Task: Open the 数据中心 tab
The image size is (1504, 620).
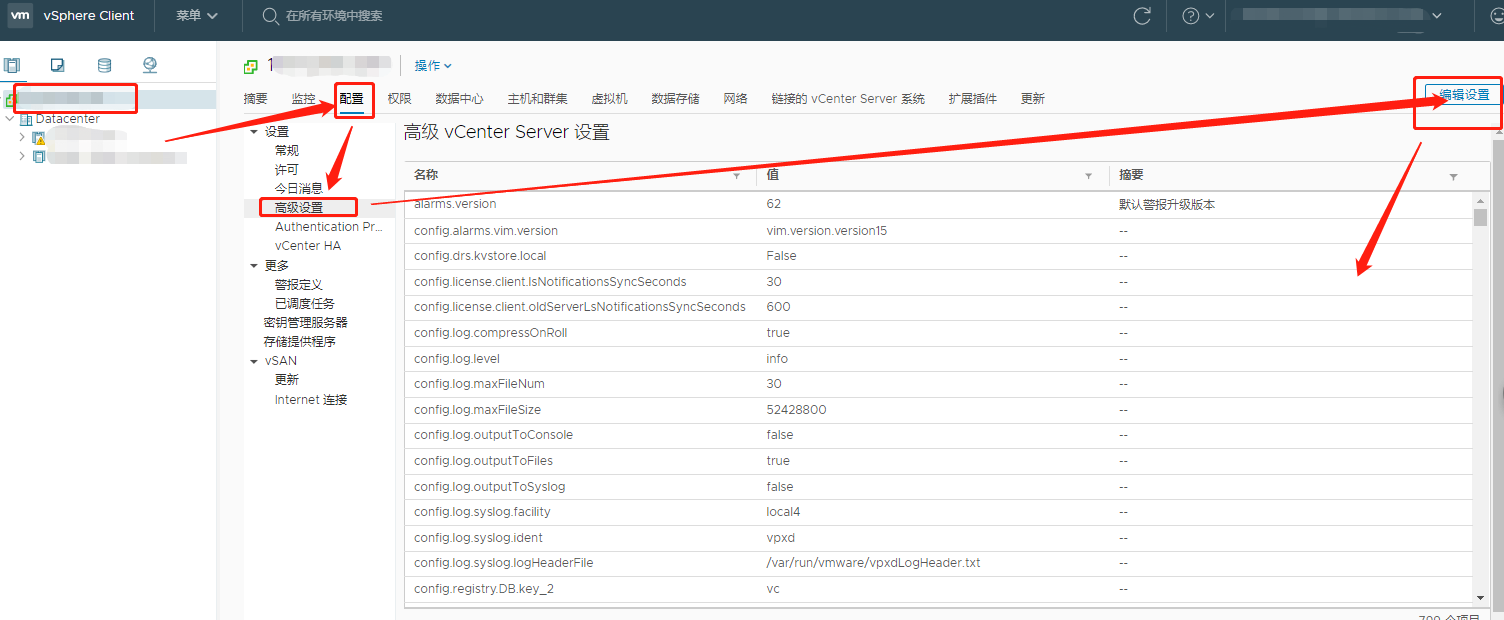Action: pos(459,99)
